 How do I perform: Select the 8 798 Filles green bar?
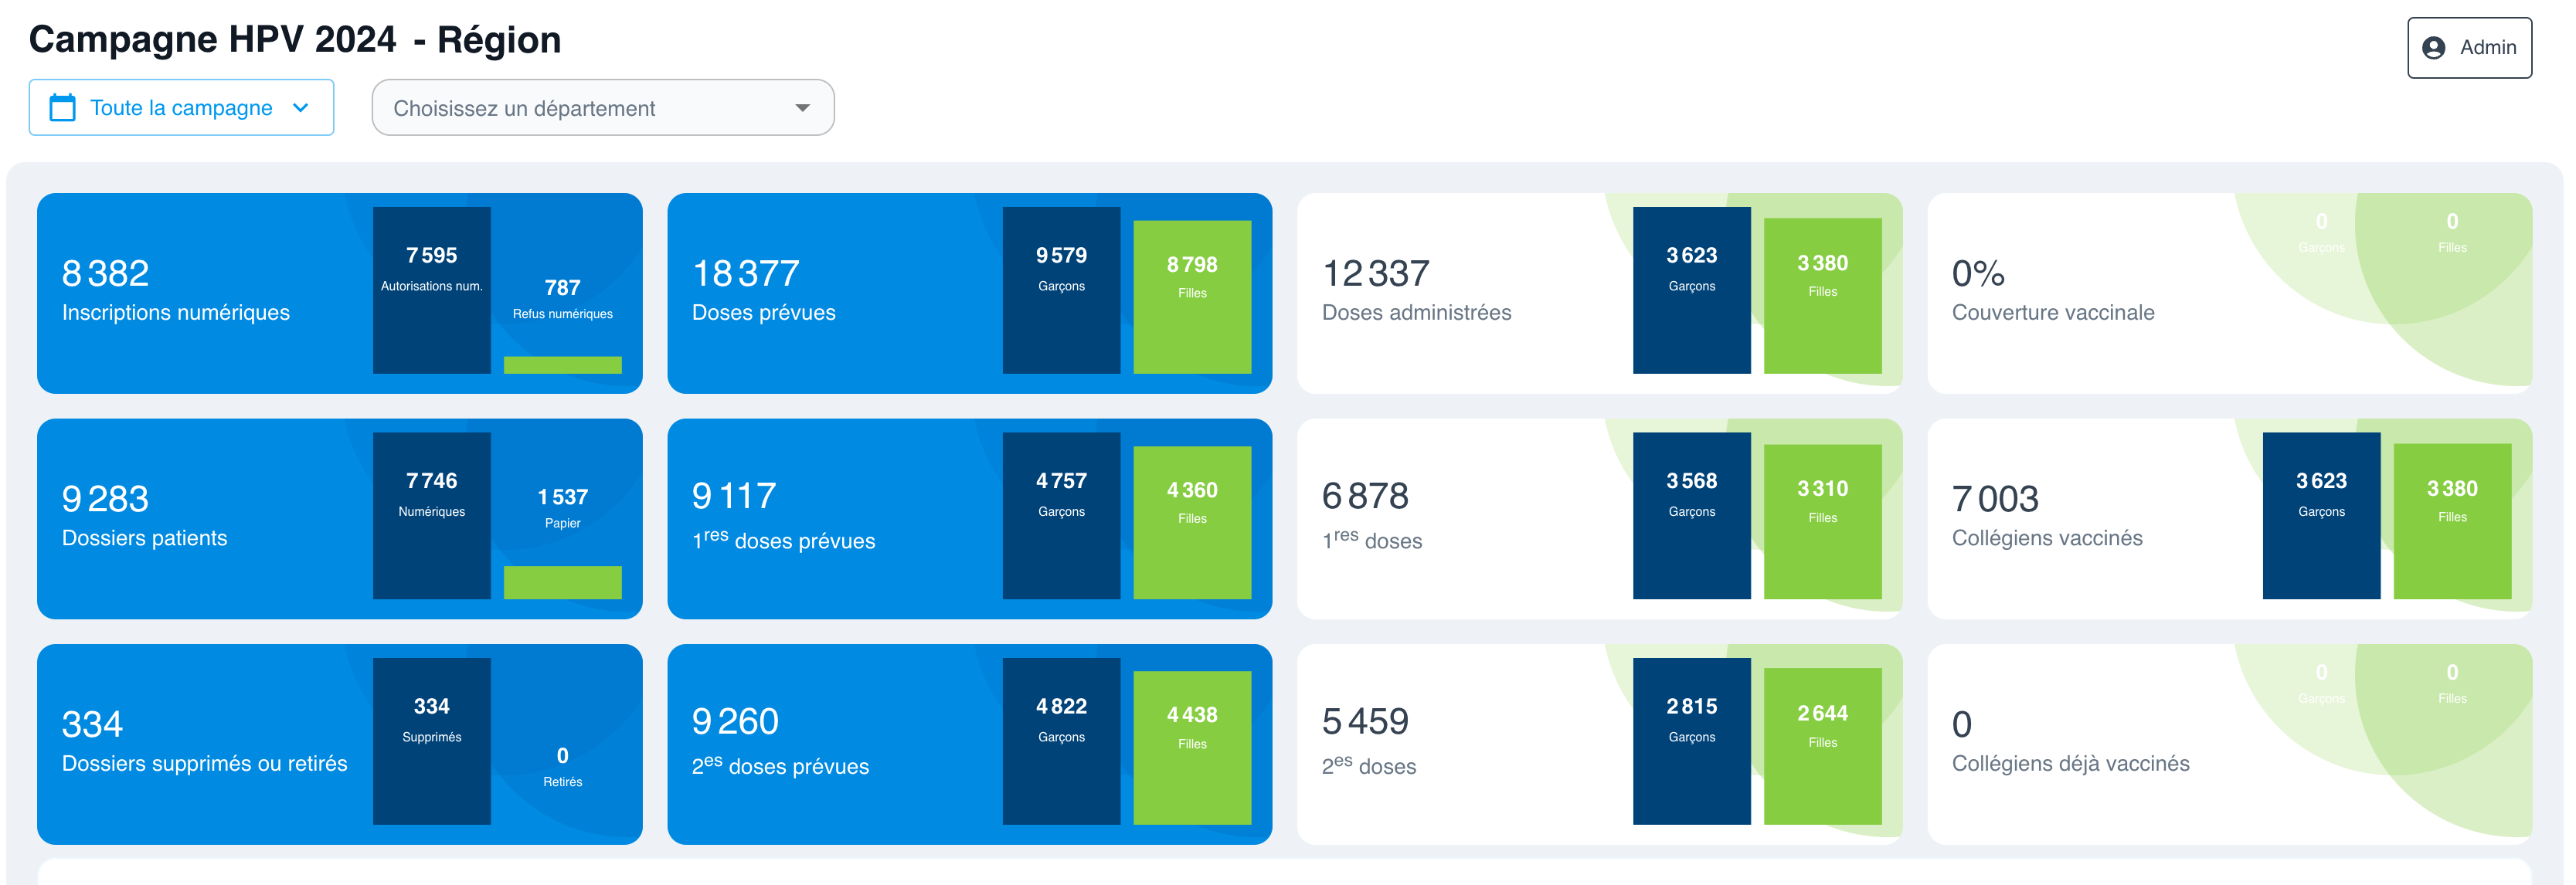point(1192,297)
